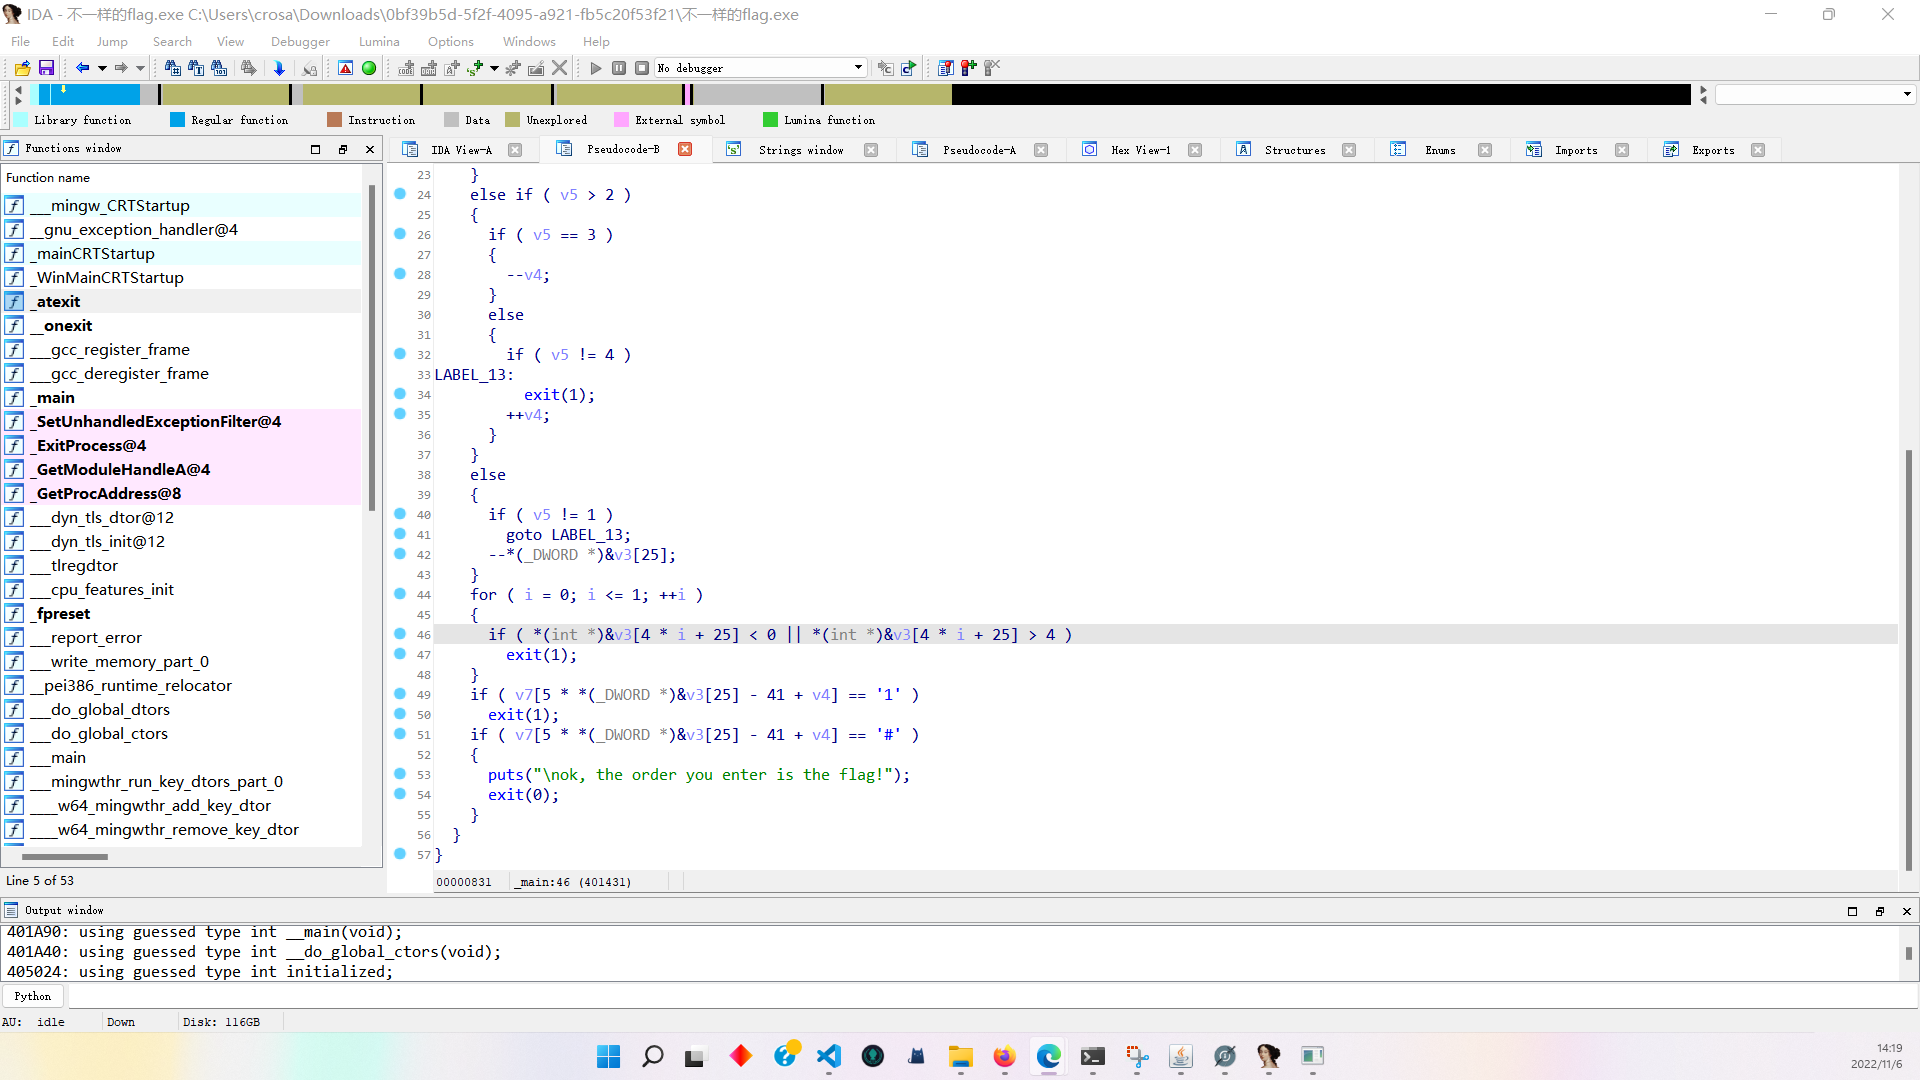Select __mingw_CRTStartup in Functions window

tap(182, 206)
